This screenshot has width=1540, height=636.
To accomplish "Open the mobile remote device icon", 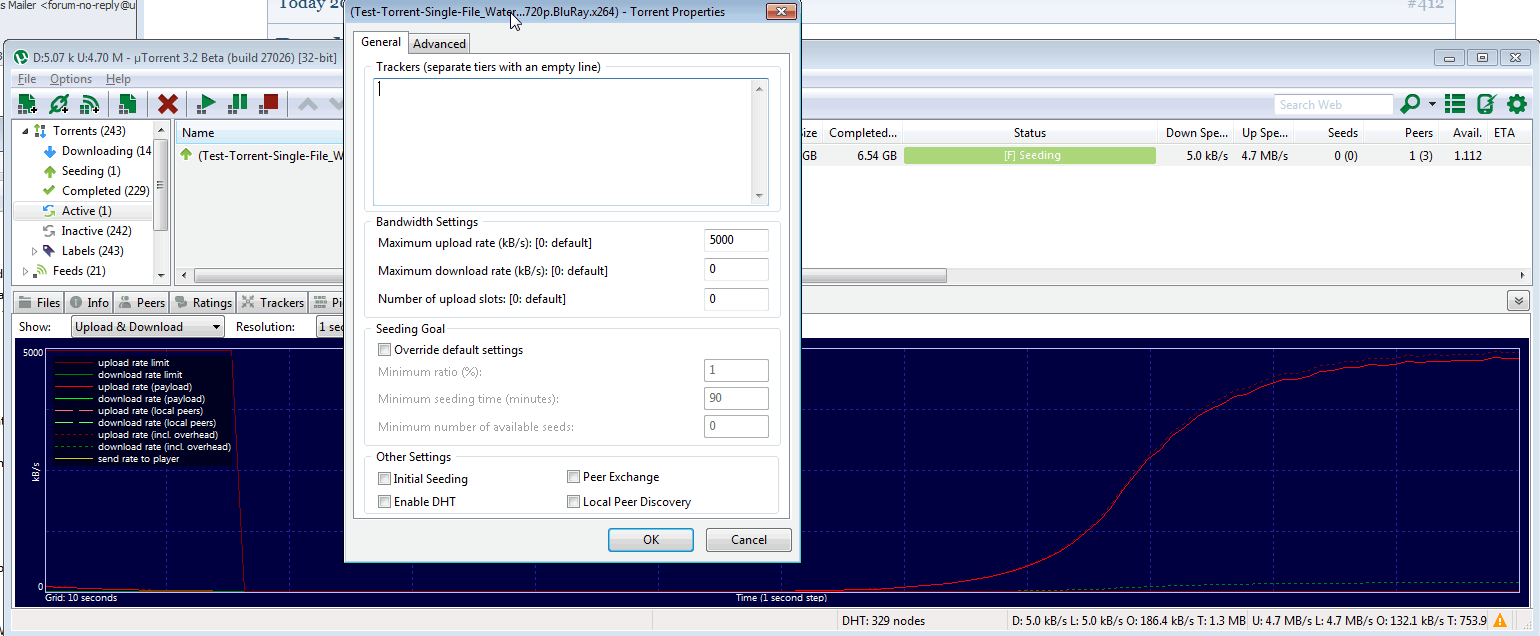I will coord(1486,104).
